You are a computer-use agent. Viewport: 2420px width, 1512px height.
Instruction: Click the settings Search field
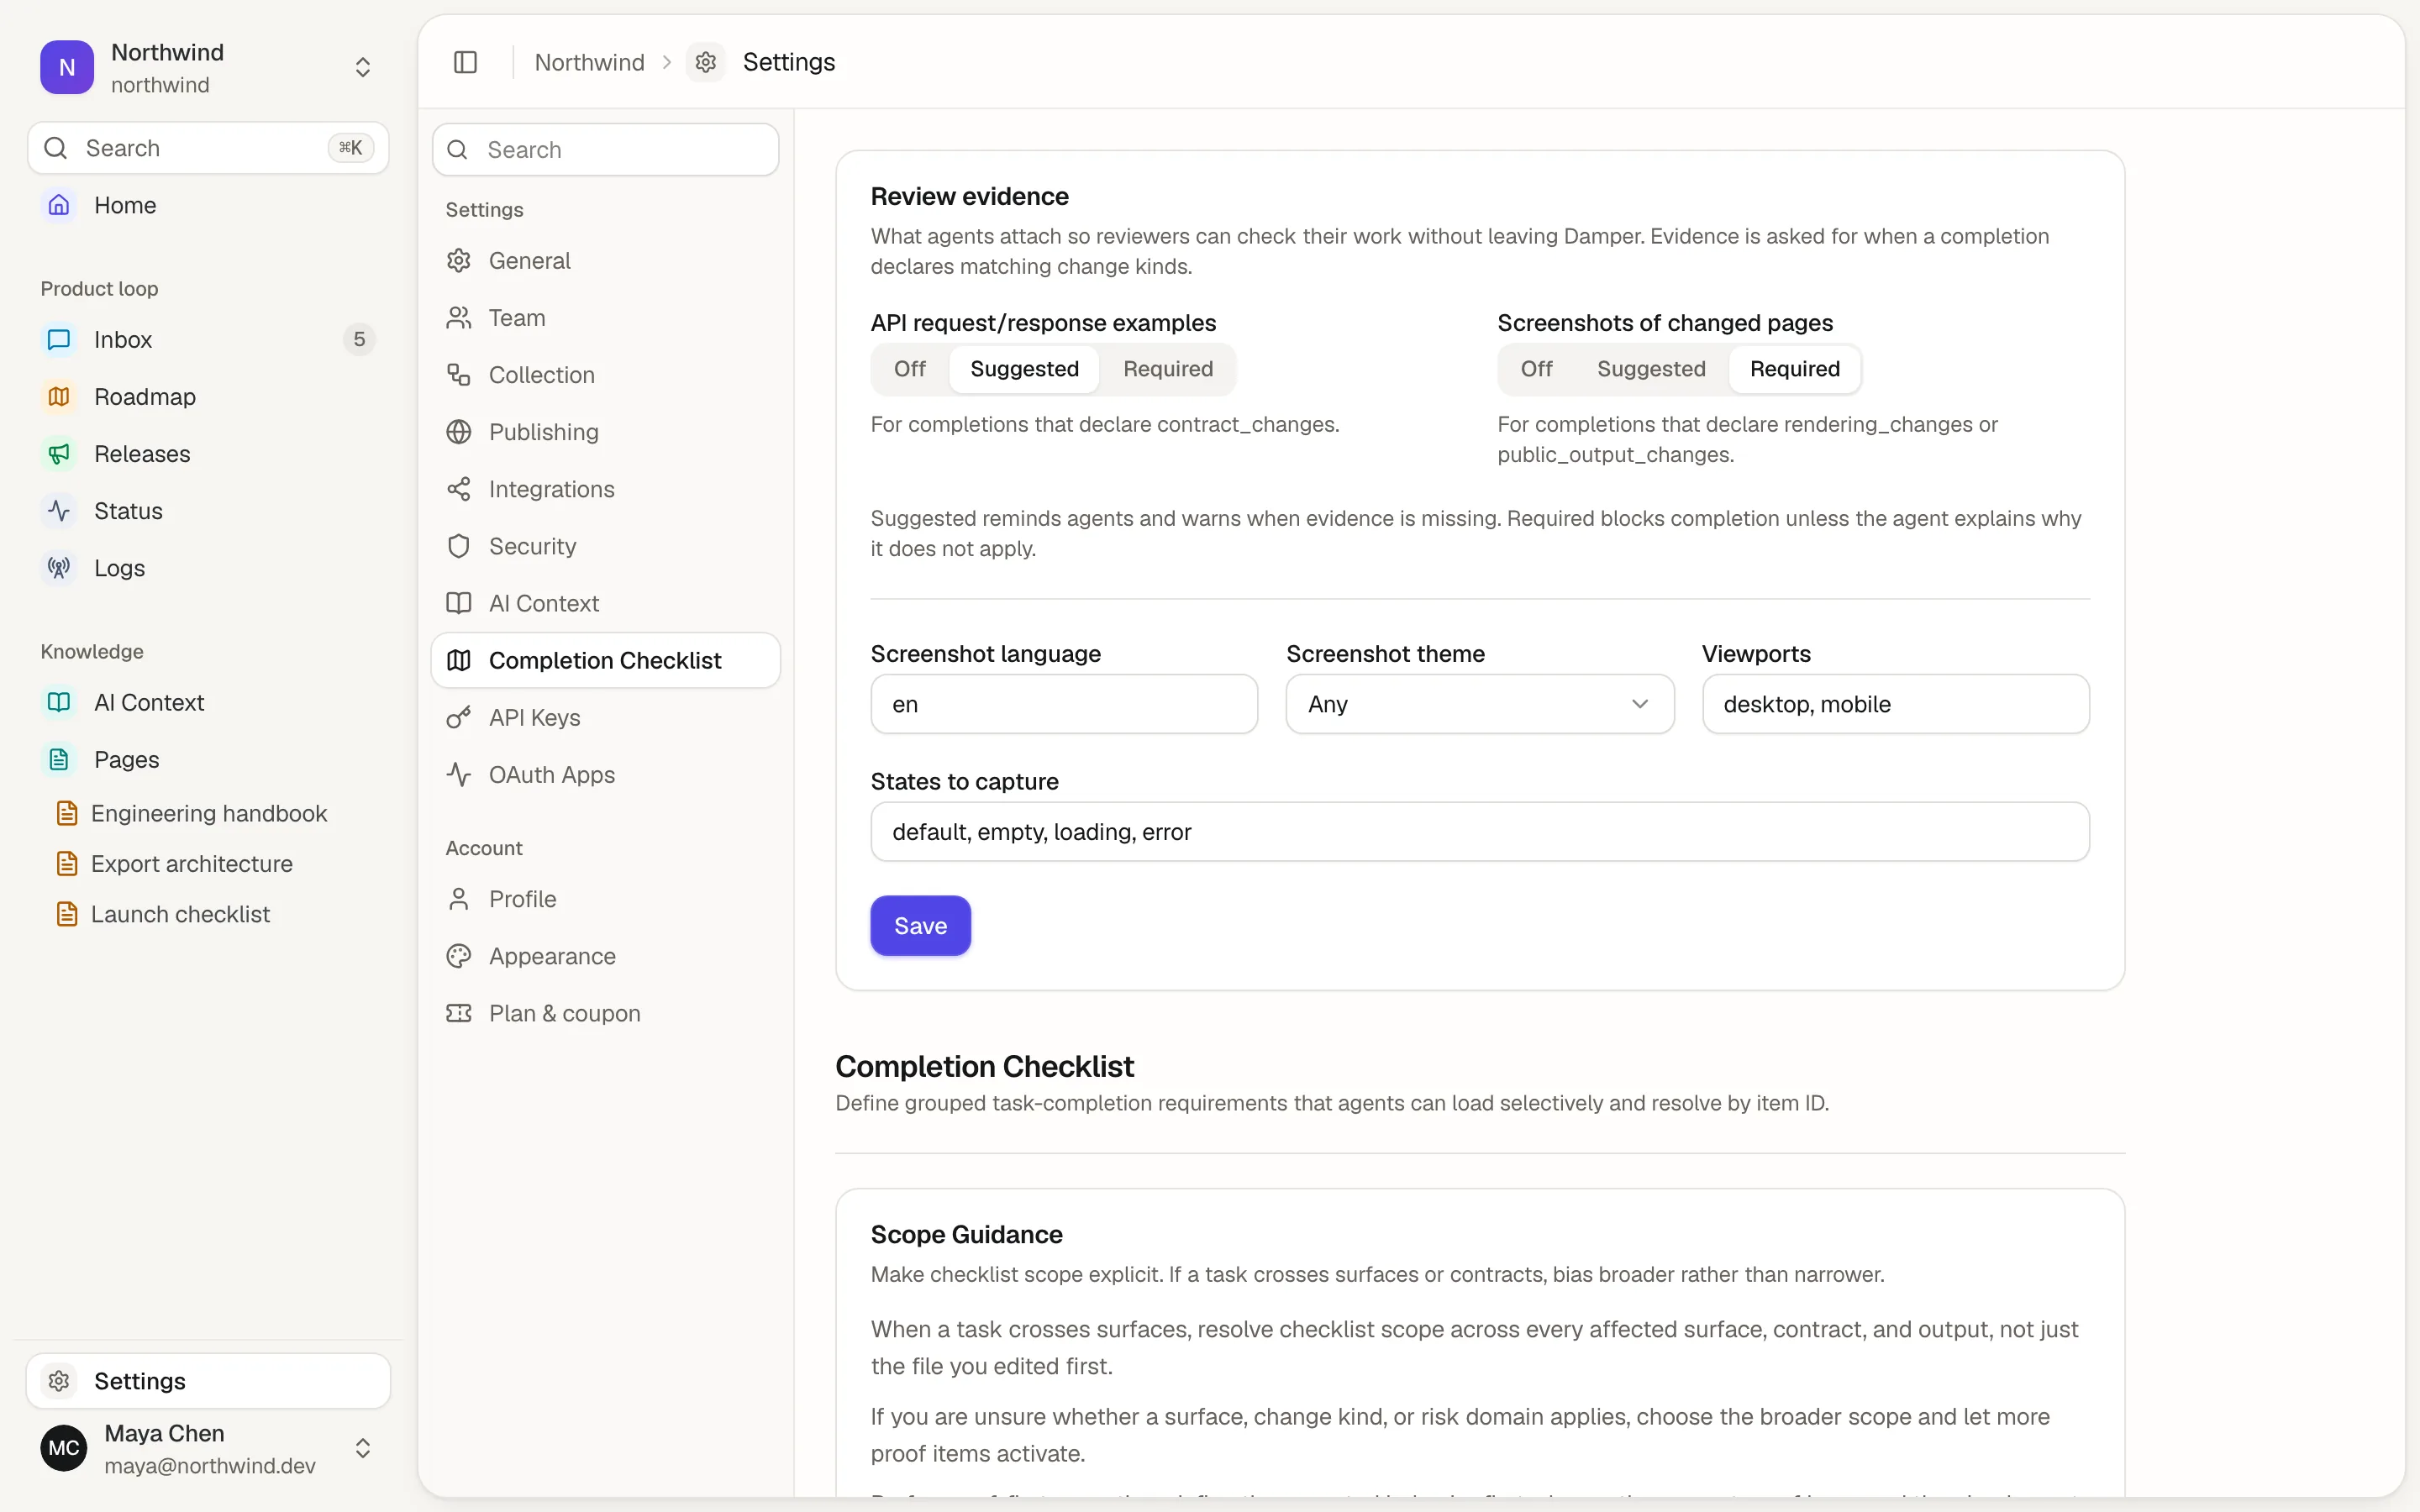coord(605,150)
